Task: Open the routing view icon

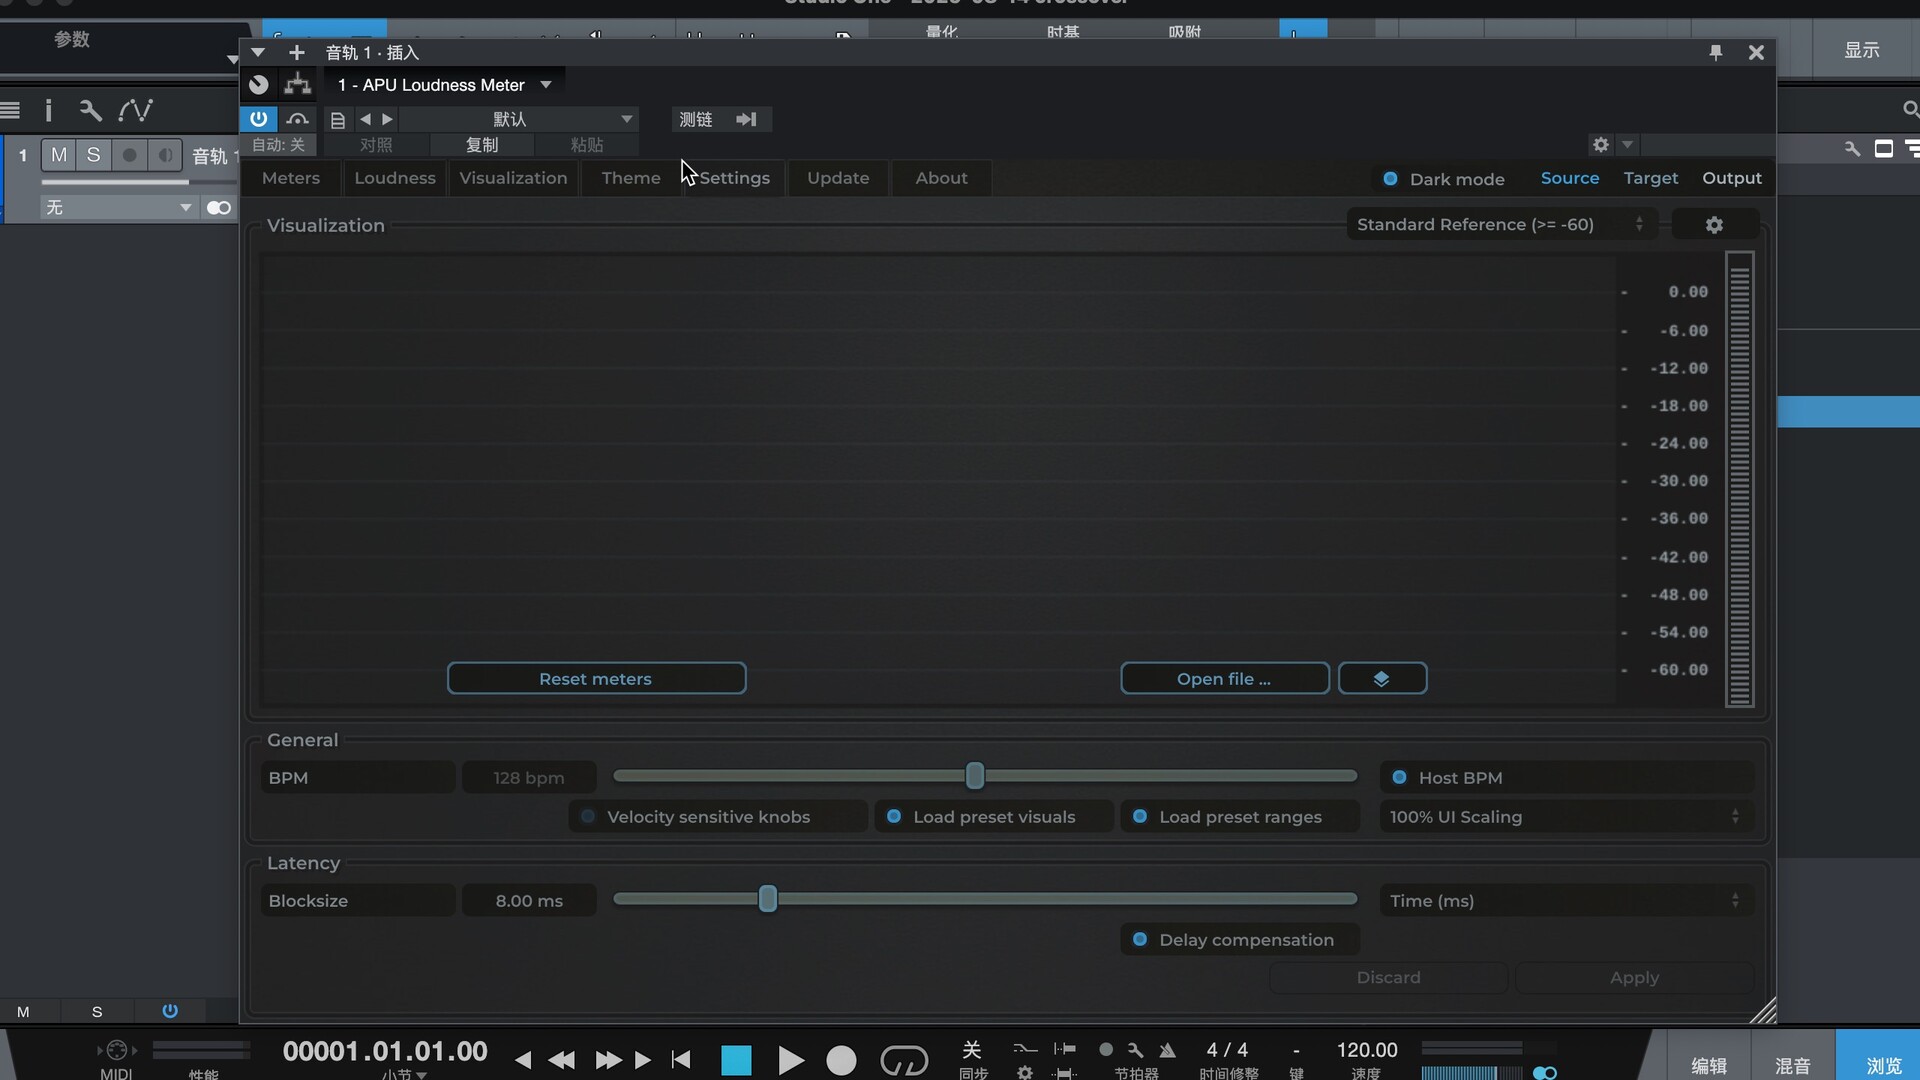Action: (297, 85)
